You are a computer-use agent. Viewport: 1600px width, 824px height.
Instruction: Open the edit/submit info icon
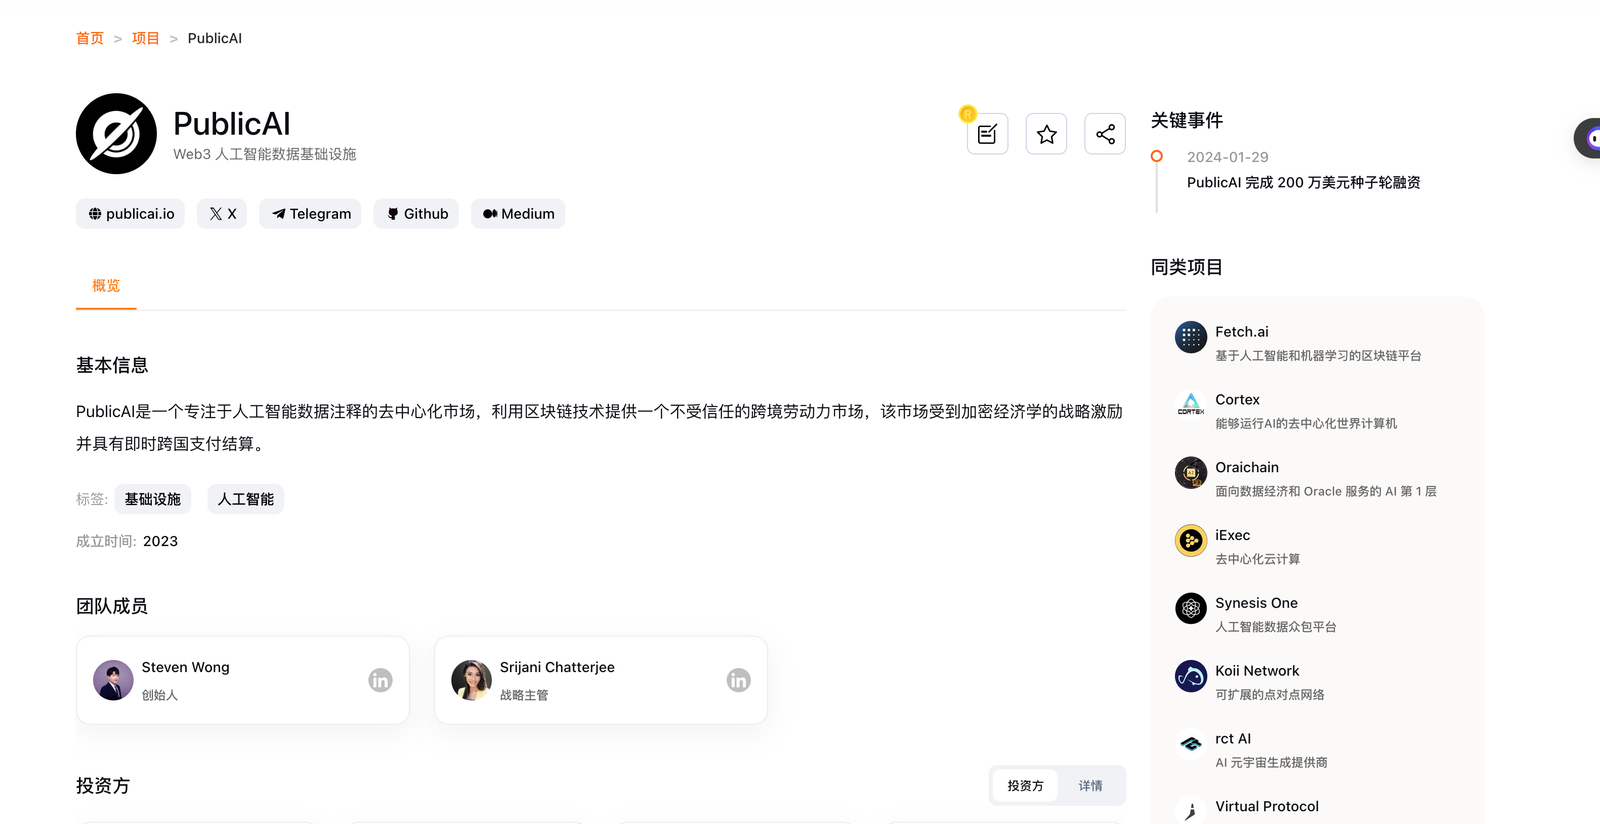pos(987,134)
